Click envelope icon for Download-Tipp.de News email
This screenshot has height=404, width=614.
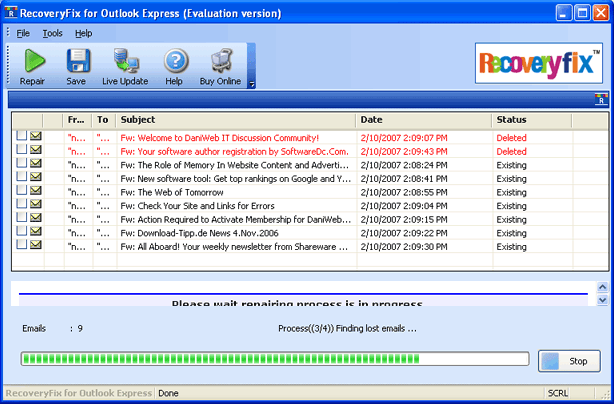(36, 231)
